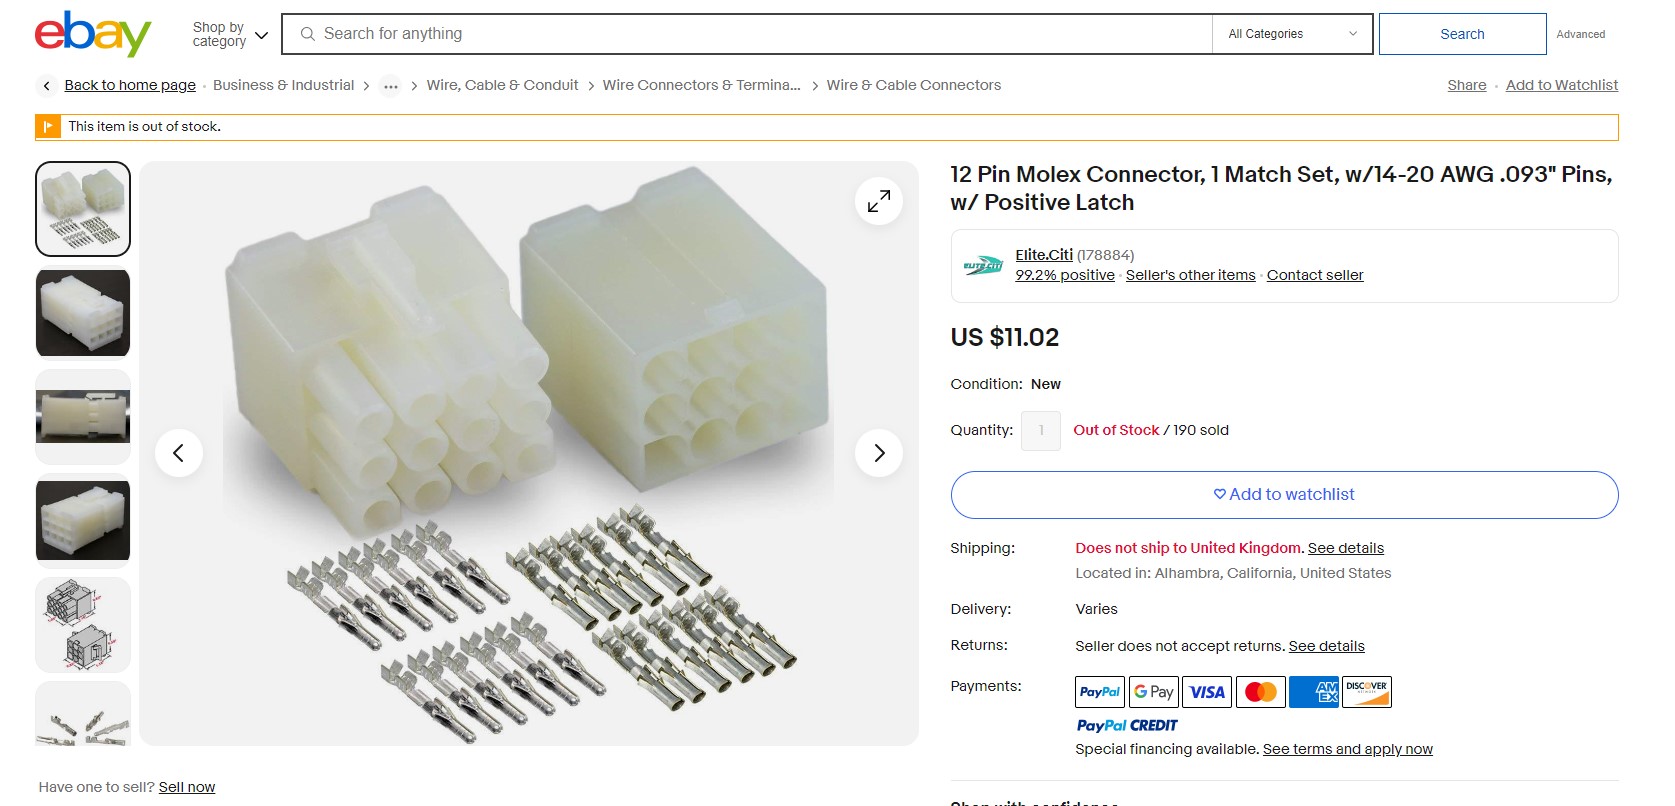The height and width of the screenshot is (806, 1675).
Task: Expand the product image to full view
Action: point(878,201)
